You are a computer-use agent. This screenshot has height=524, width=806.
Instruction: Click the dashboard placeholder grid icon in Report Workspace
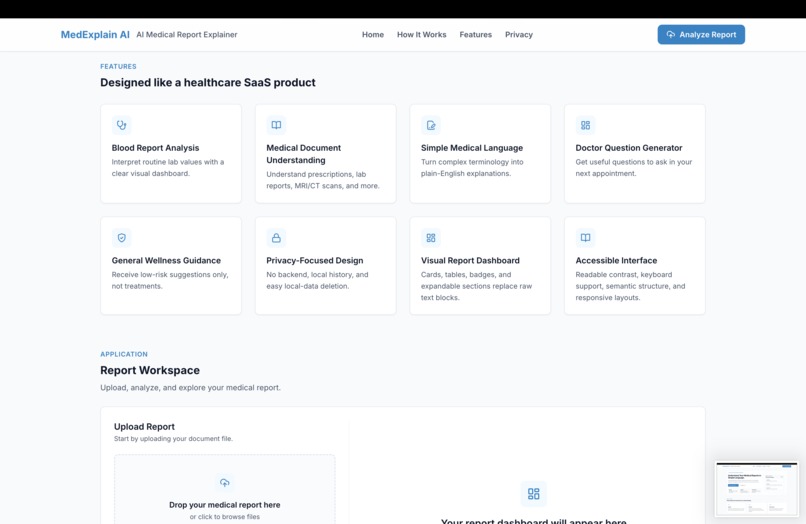[534, 494]
